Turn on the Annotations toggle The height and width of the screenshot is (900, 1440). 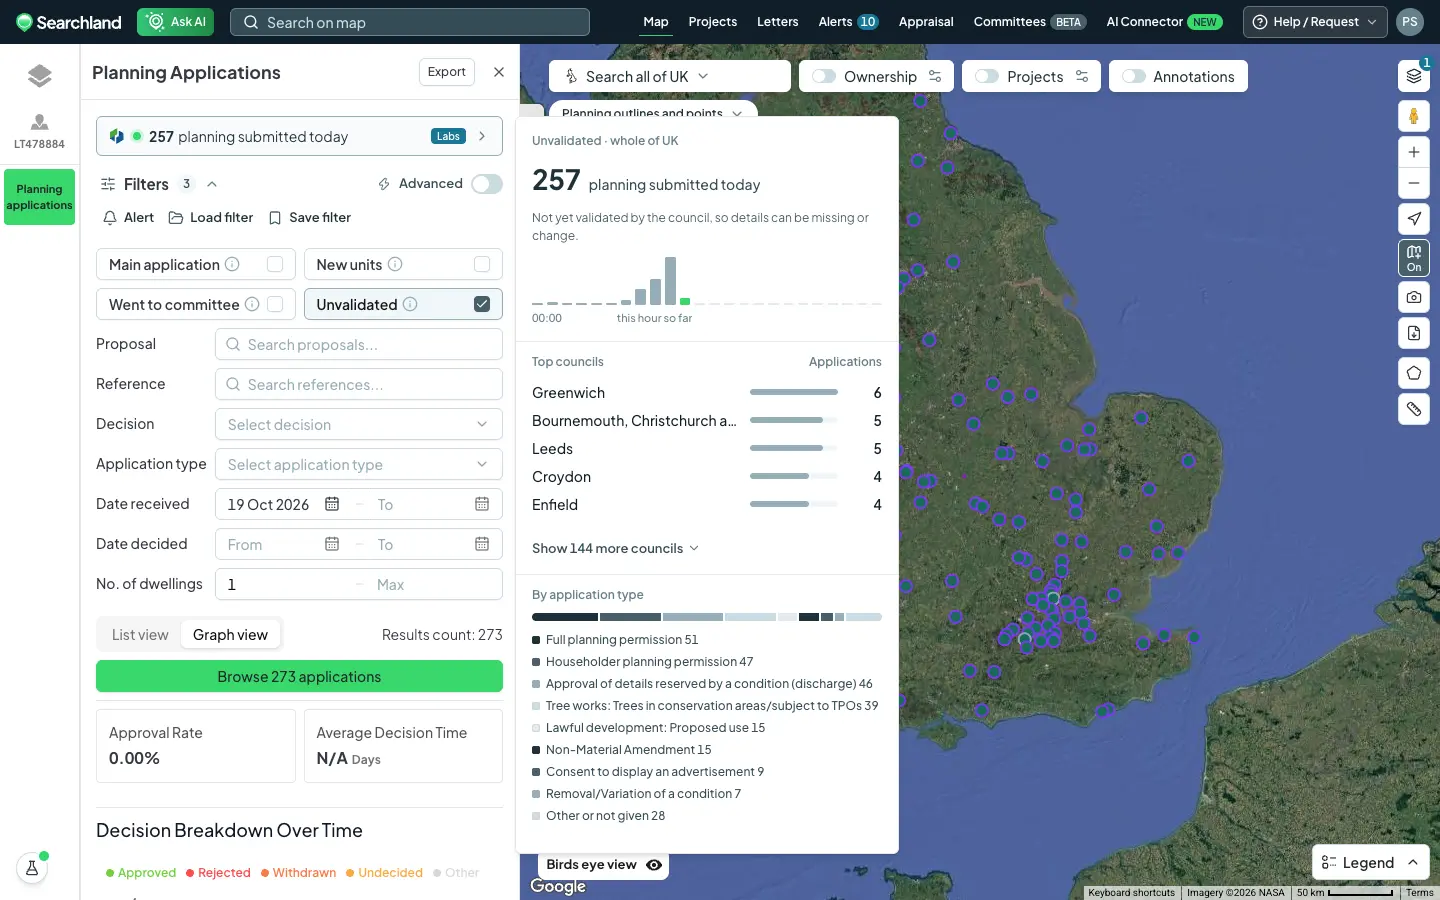point(1134,76)
